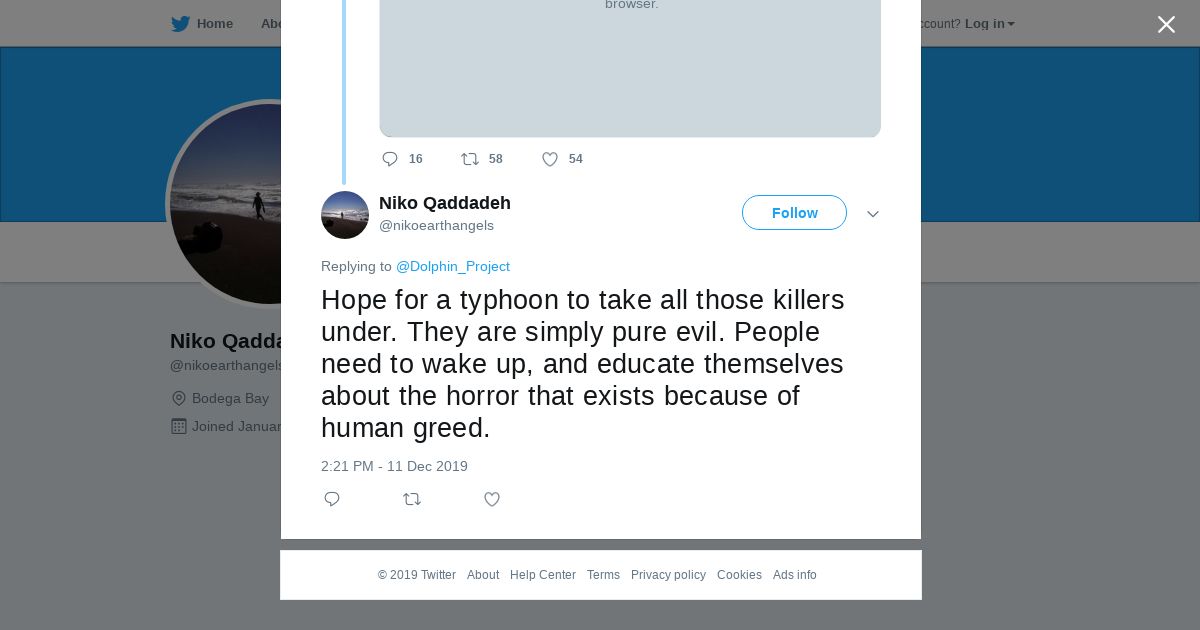Image resolution: width=1200 pixels, height=630 pixels.
Task: Like Niko Qaddadeh's tweet with heart
Action: 492,499
